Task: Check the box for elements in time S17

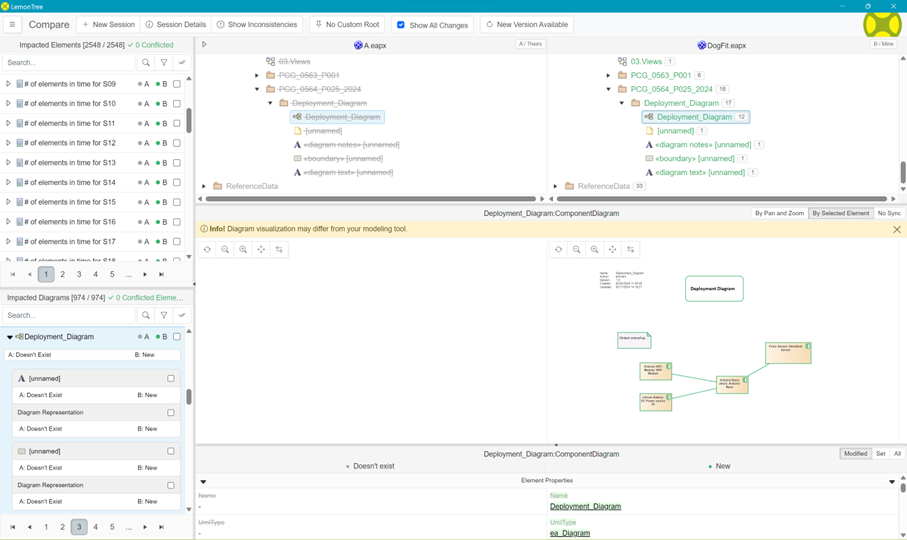Action: tap(177, 241)
